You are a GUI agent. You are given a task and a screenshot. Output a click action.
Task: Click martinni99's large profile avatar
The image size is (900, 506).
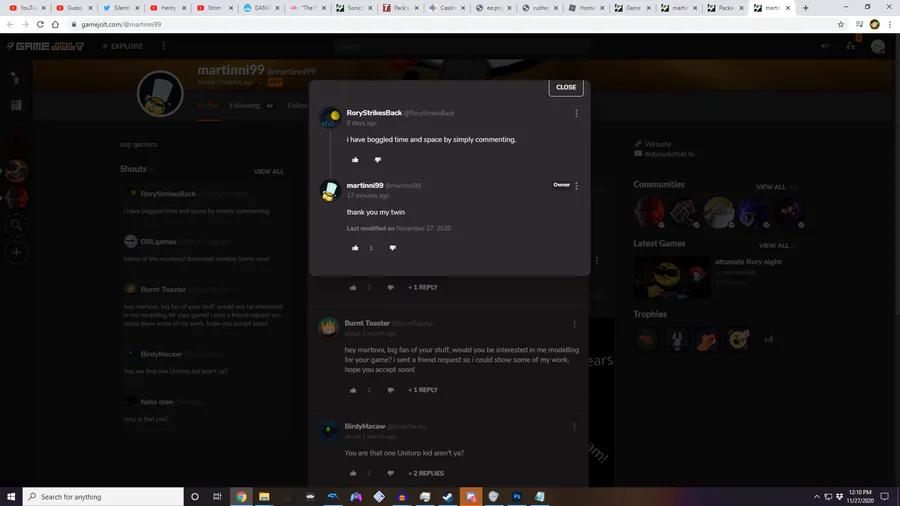click(160, 94)
